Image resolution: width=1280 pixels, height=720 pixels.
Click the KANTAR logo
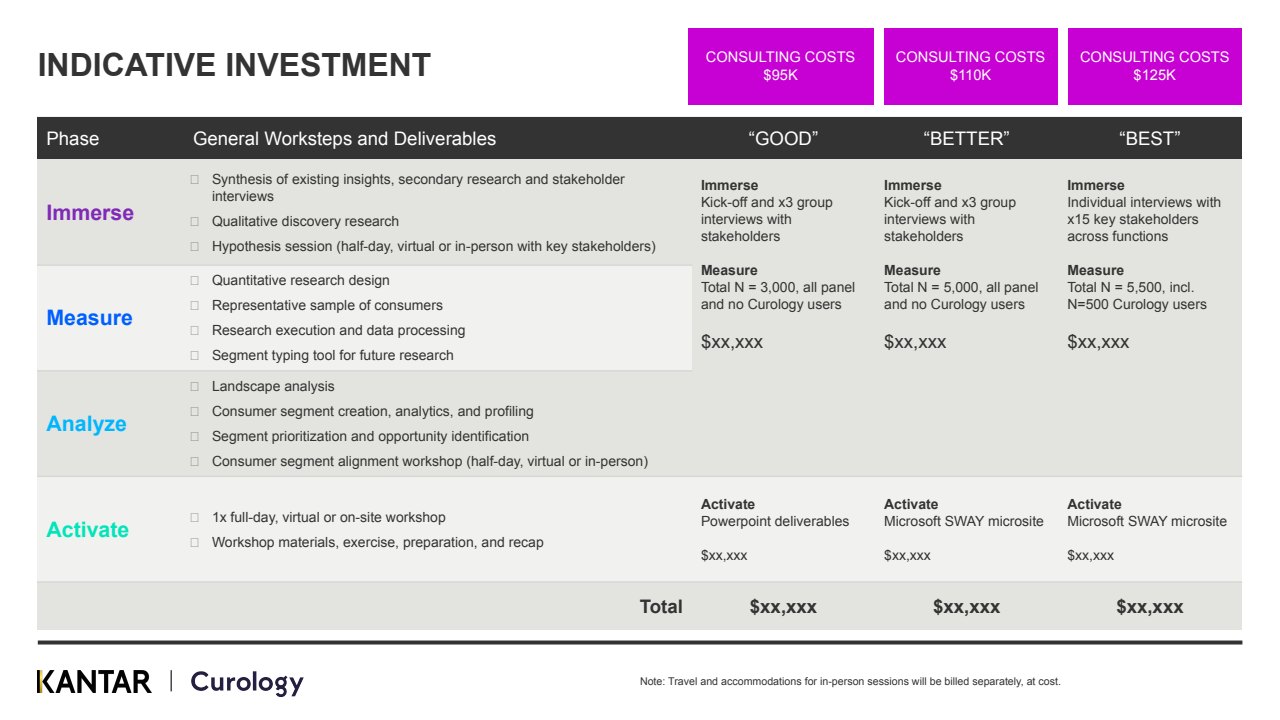coord(94,682)
